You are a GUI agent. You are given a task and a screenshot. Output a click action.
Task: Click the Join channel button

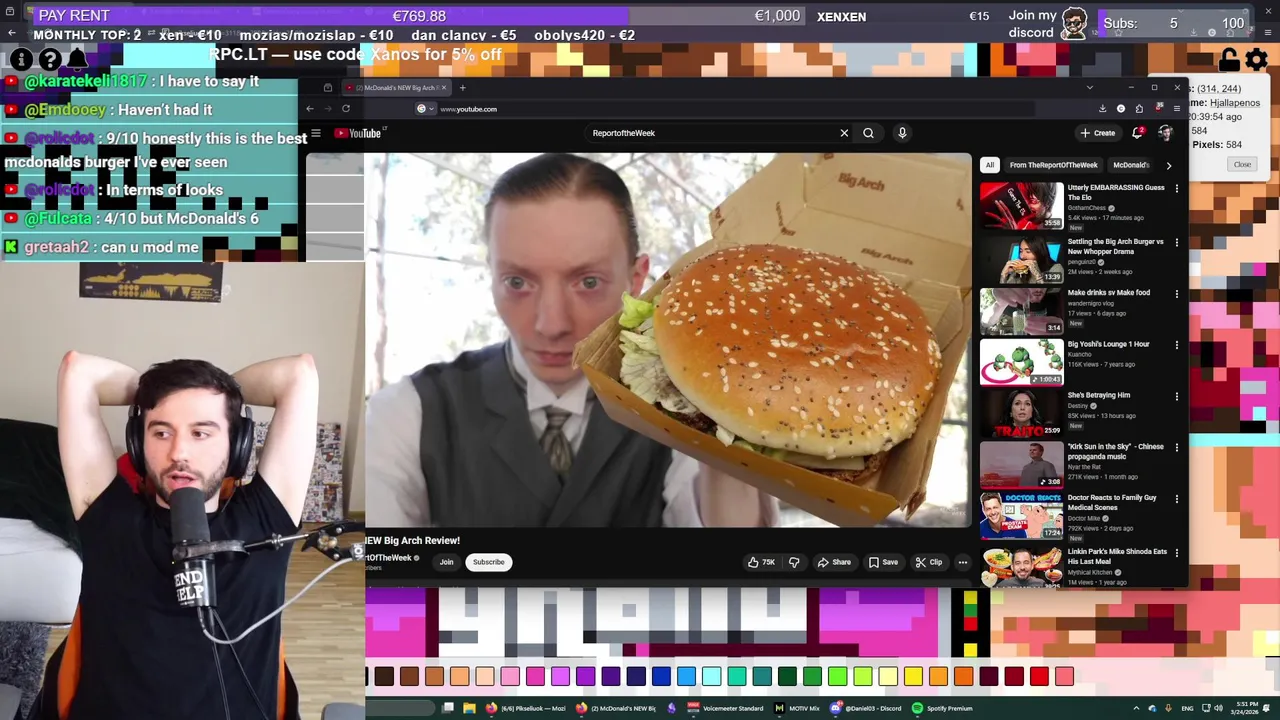[x=446, y=562]
